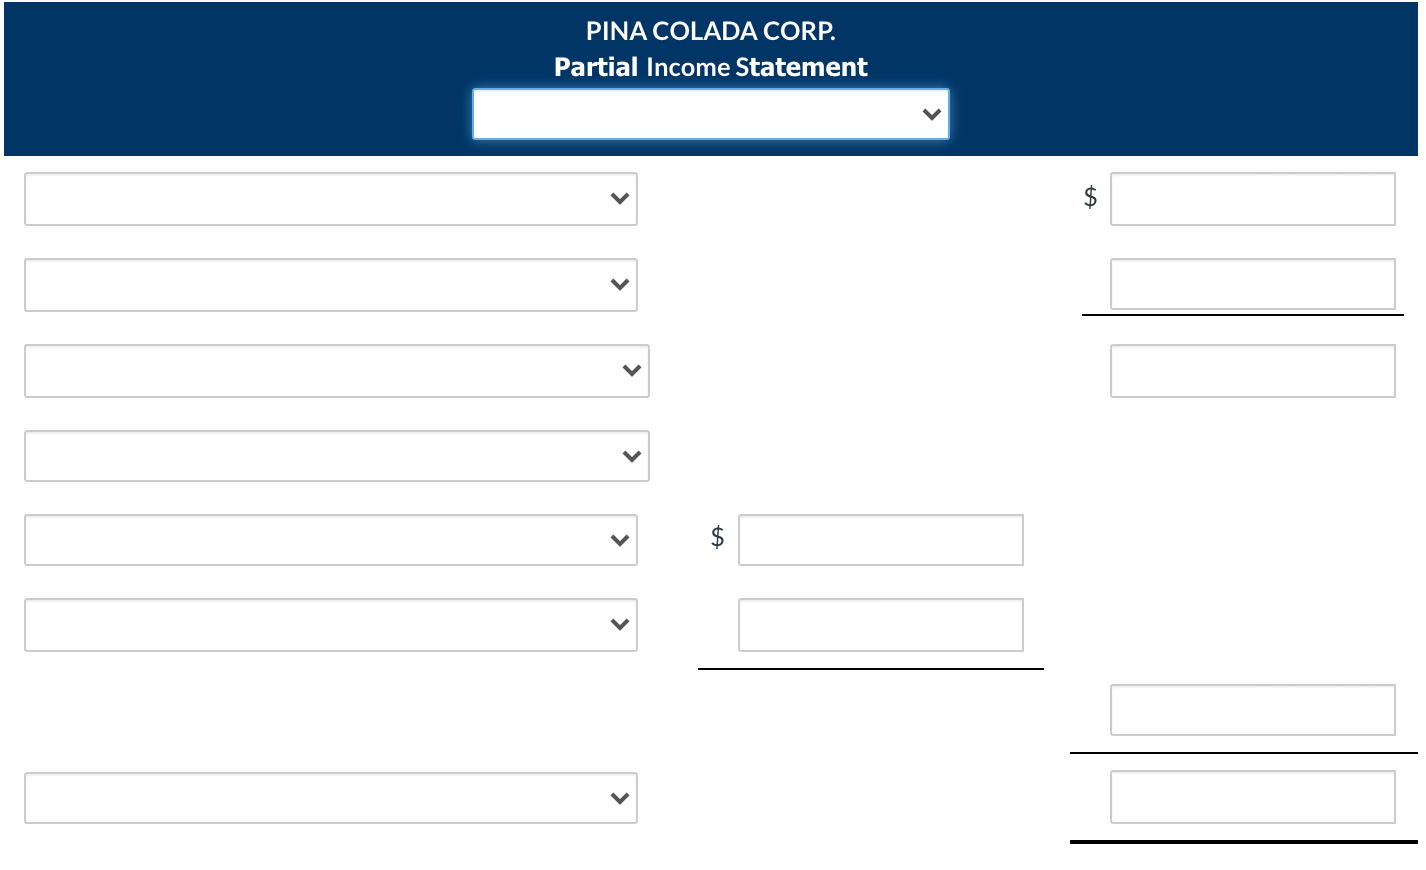Click the chevron arrow on the first row dropdown

pyautogui.click(x=620, y=199)
